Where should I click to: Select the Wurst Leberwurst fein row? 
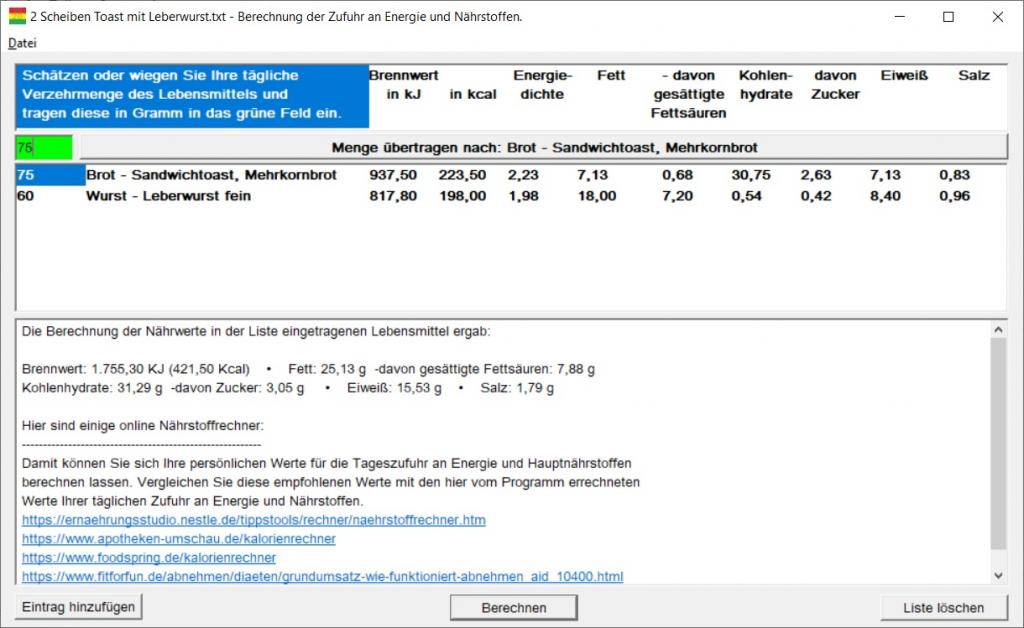[168, 196]
